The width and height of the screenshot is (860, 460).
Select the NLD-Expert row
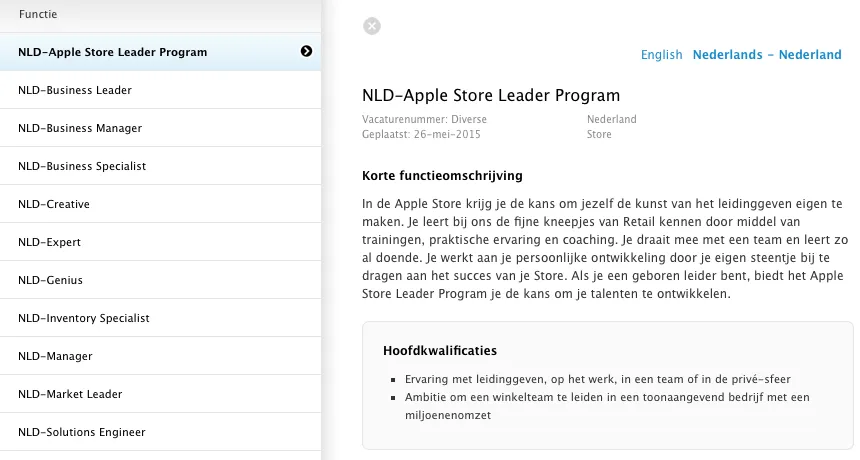click(160, 242)
